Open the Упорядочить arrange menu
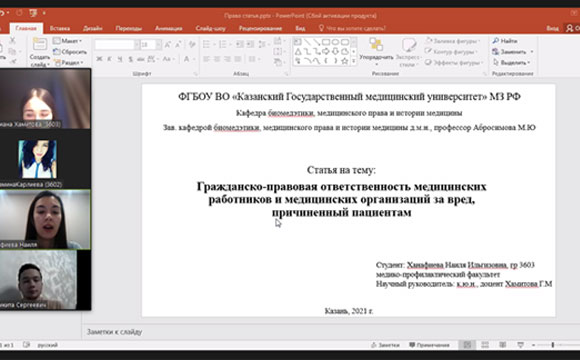This screenshot has height=360, width=580. coord(376,52)
